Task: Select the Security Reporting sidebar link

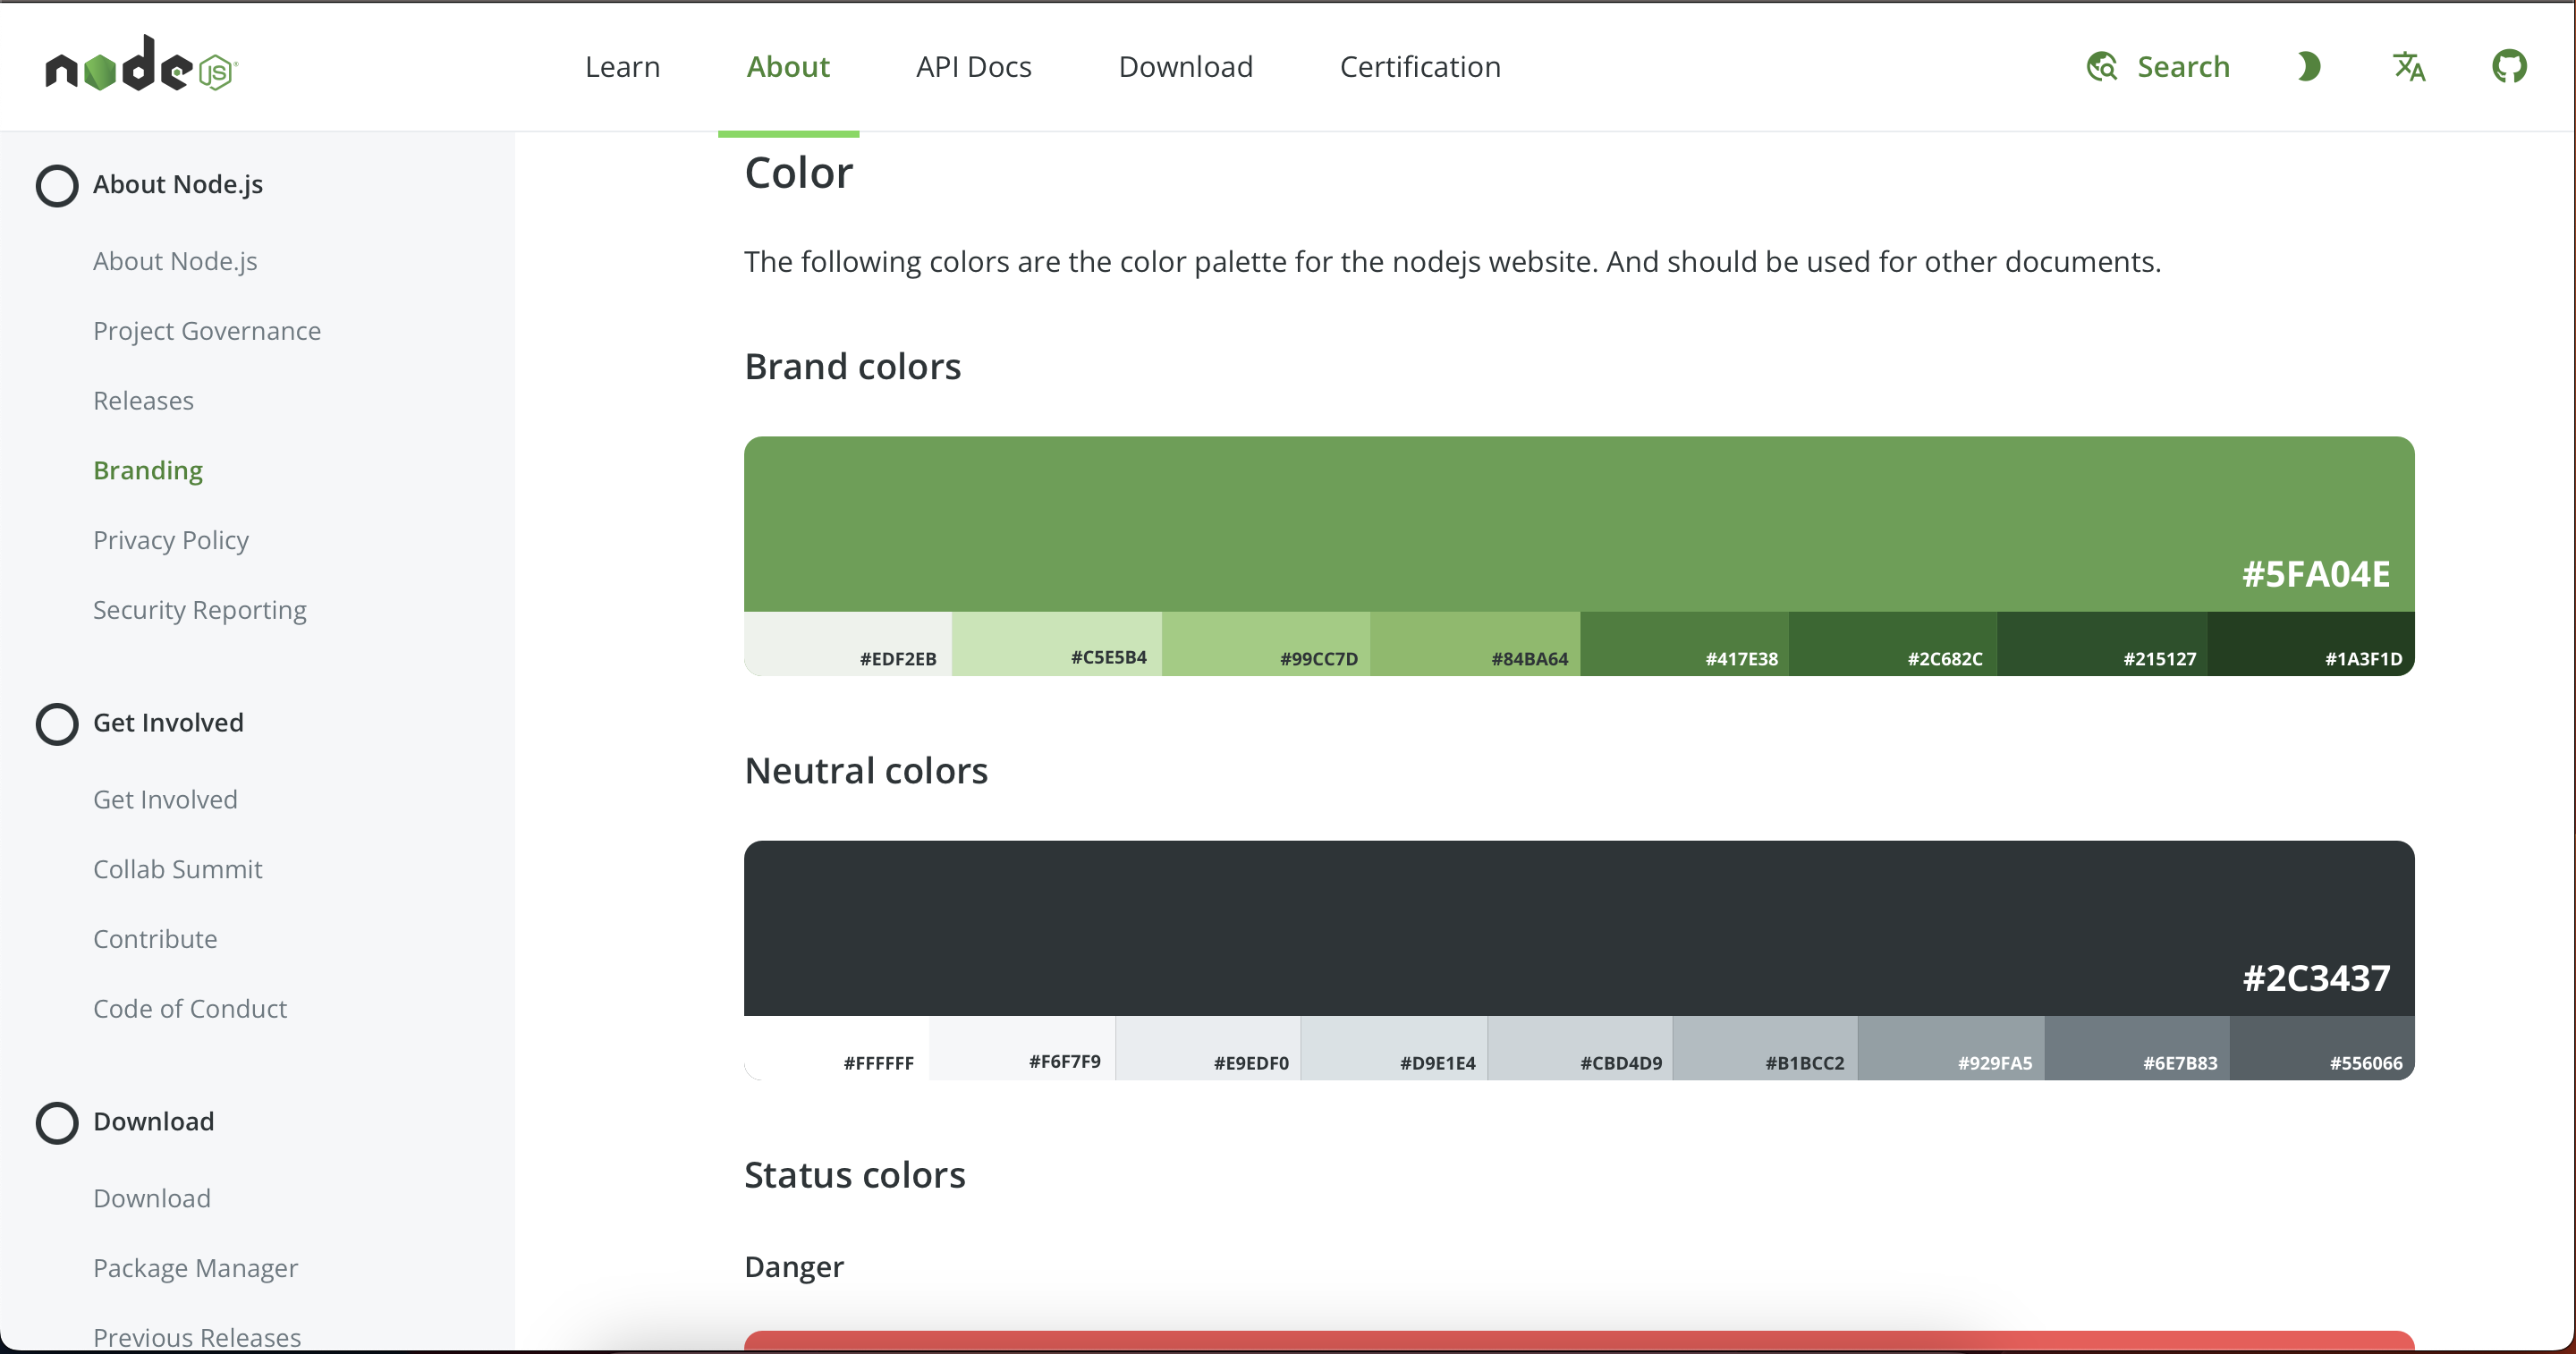Action: pos(200,610)
